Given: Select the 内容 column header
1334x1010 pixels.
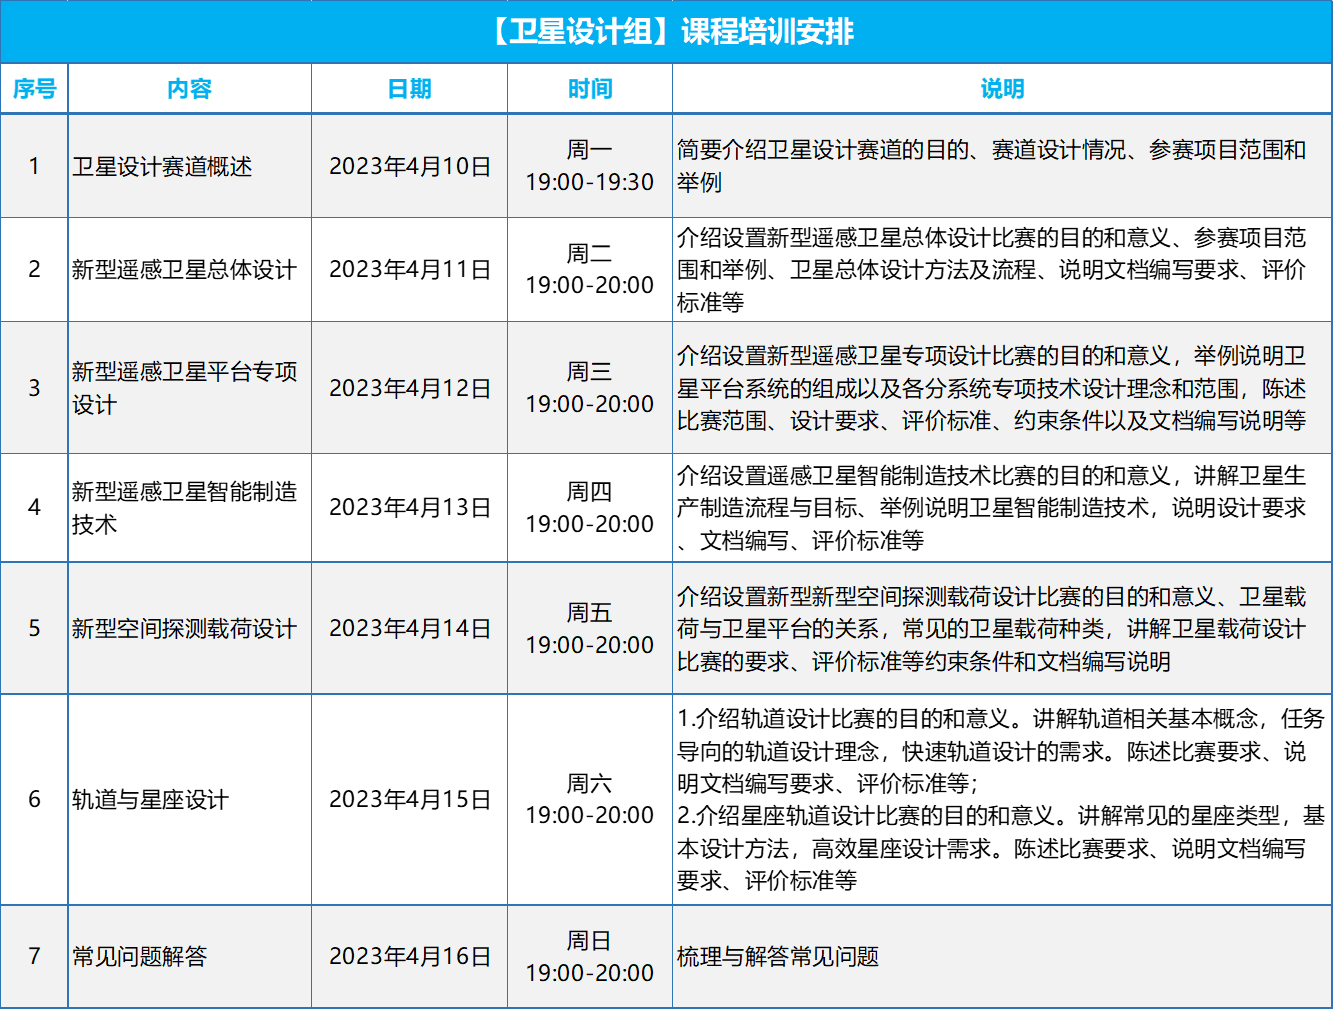Looking at the screenshot, I should pyautogui.click(x=189, y=89).
